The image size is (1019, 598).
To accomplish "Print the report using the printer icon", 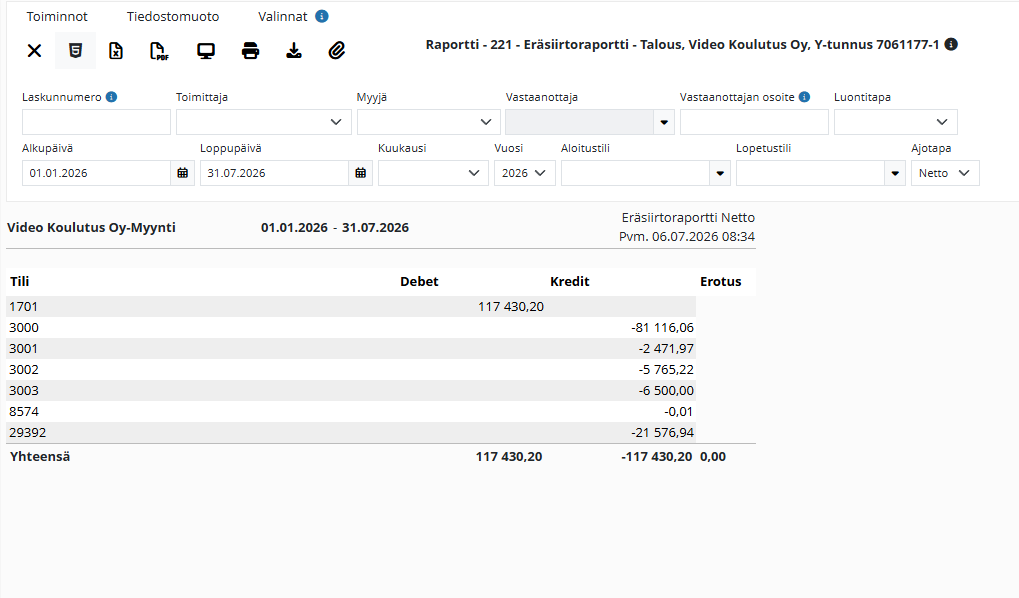I will (x=250, y=51).
